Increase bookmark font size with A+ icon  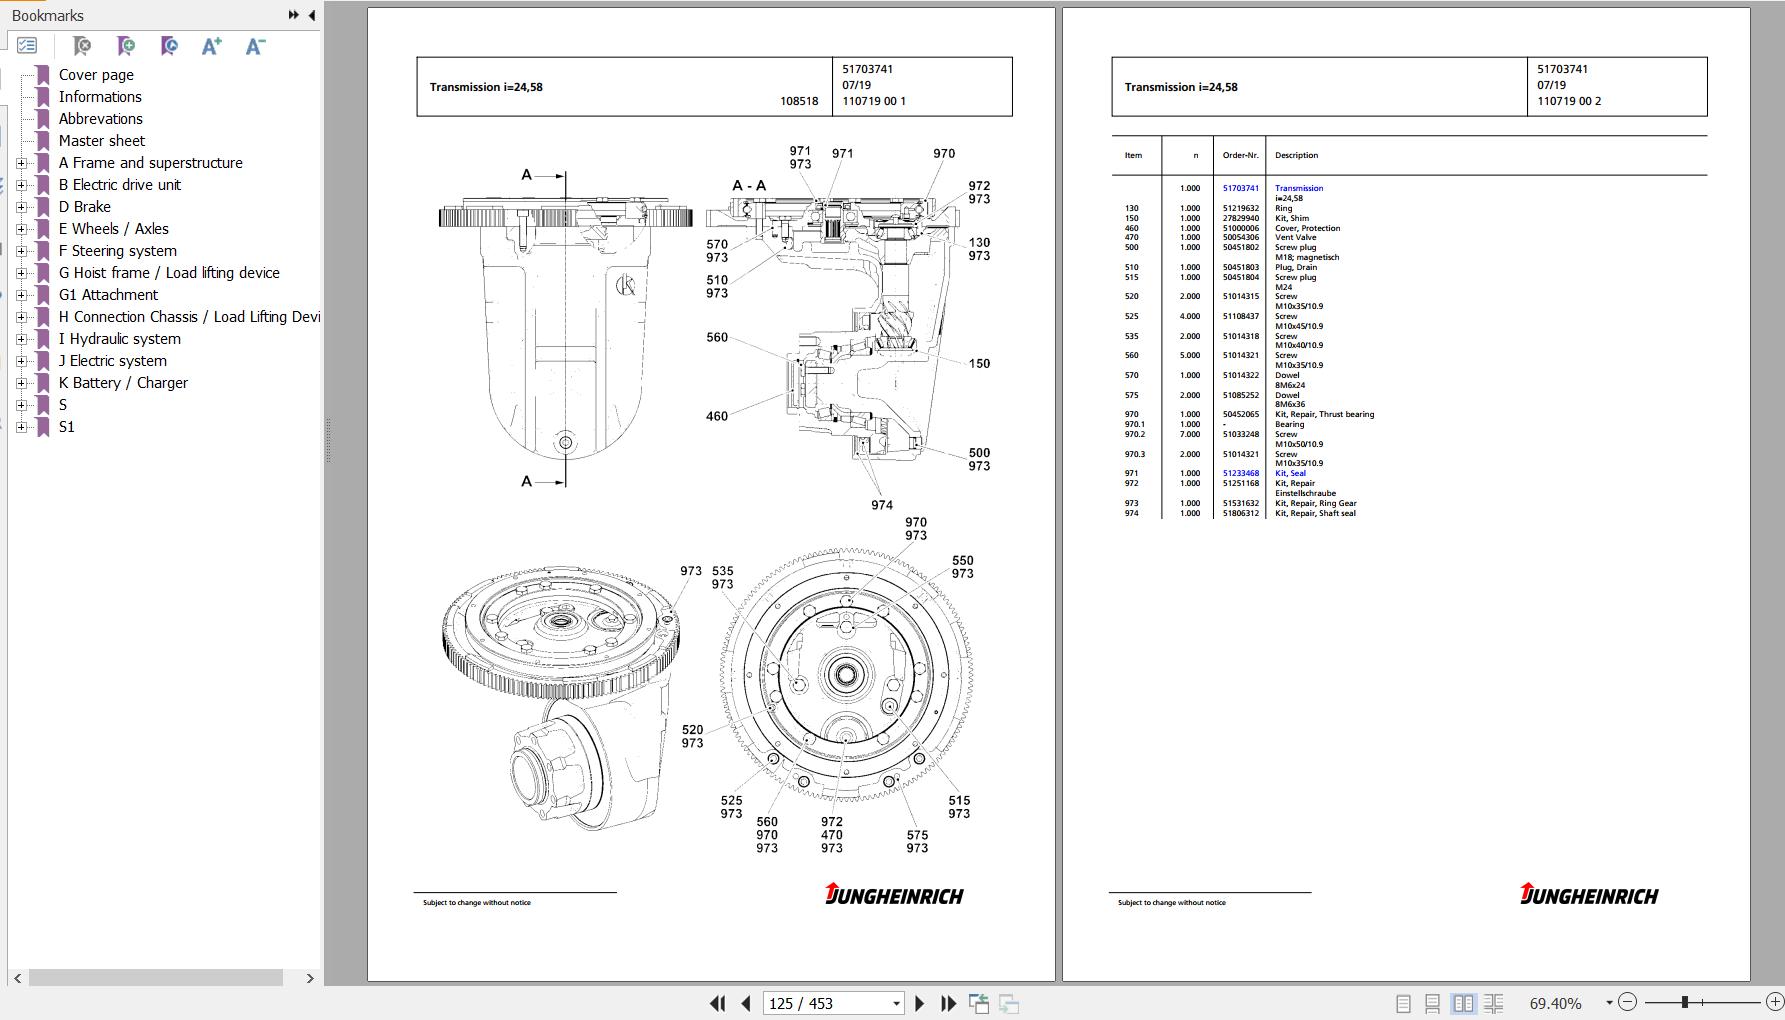(x=211, y=46)
